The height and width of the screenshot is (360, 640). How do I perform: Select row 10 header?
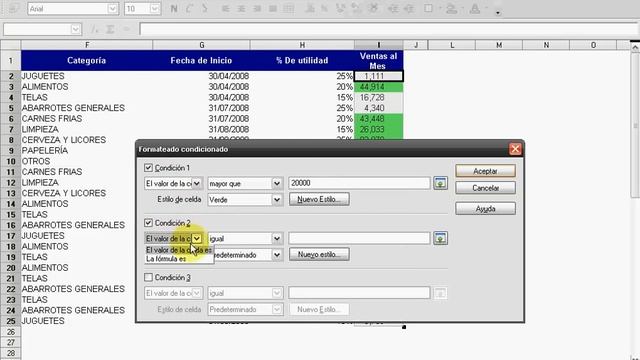click(x=11, y=161)
